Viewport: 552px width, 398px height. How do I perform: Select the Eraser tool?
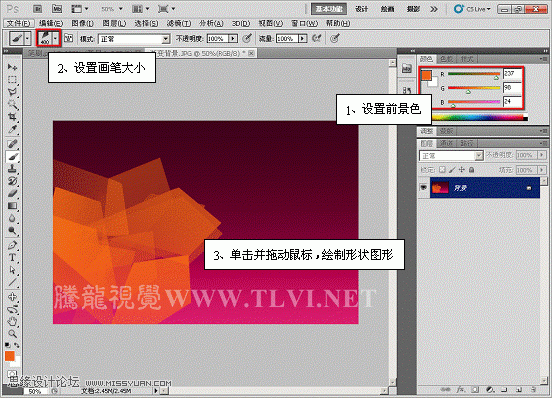coord(12,193)
